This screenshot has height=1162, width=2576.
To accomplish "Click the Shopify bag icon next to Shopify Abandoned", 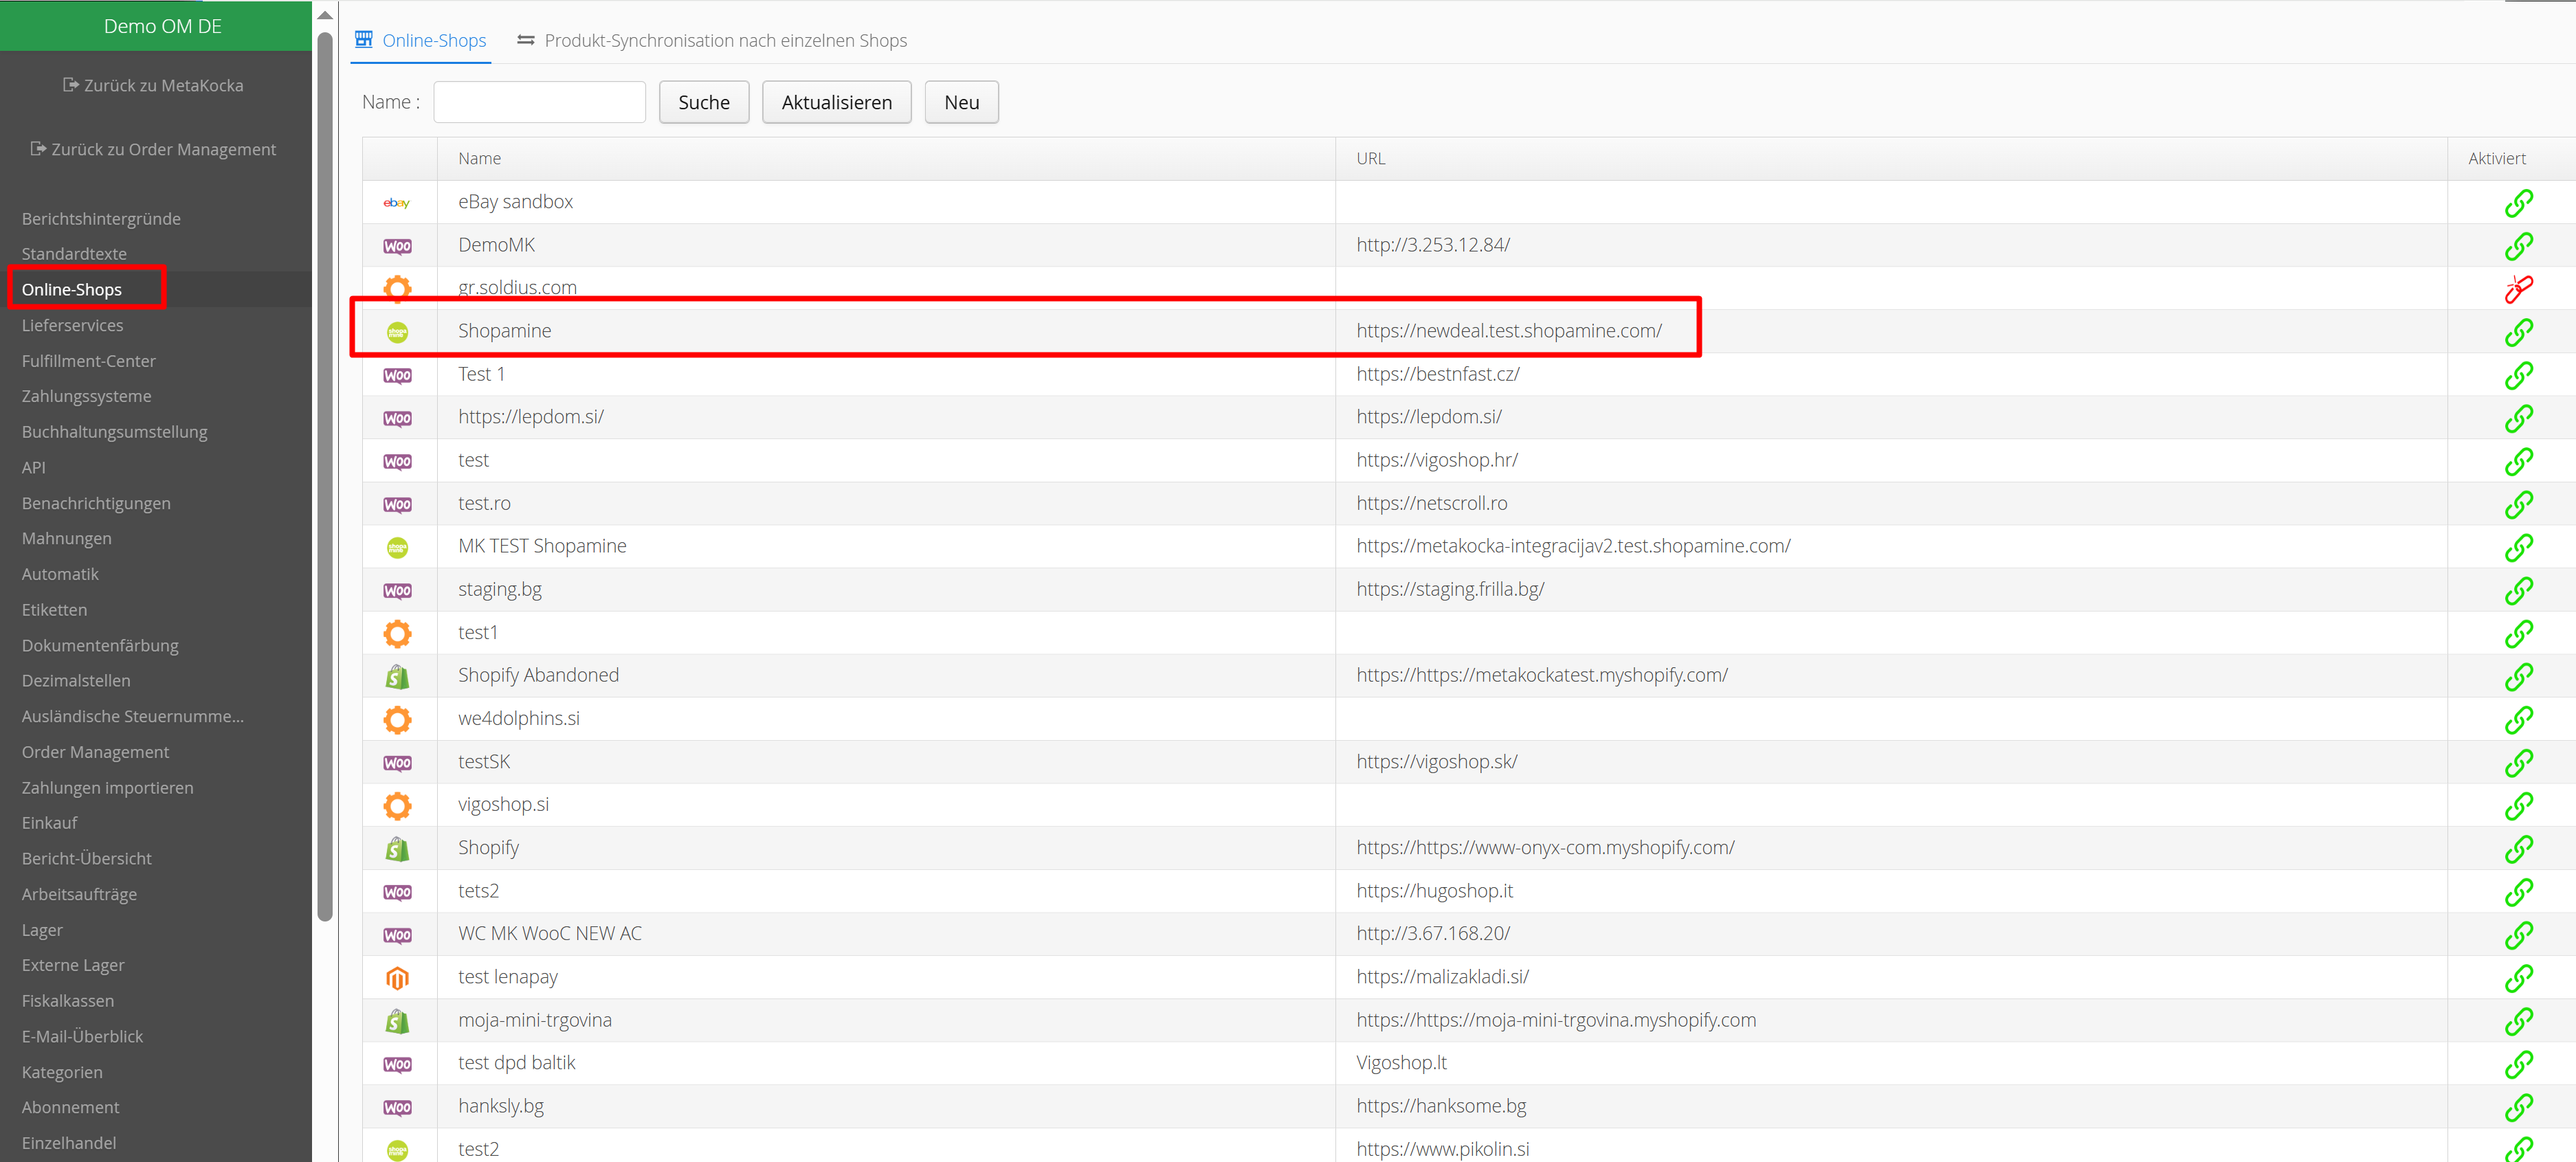I will click(x=397, y=677).
